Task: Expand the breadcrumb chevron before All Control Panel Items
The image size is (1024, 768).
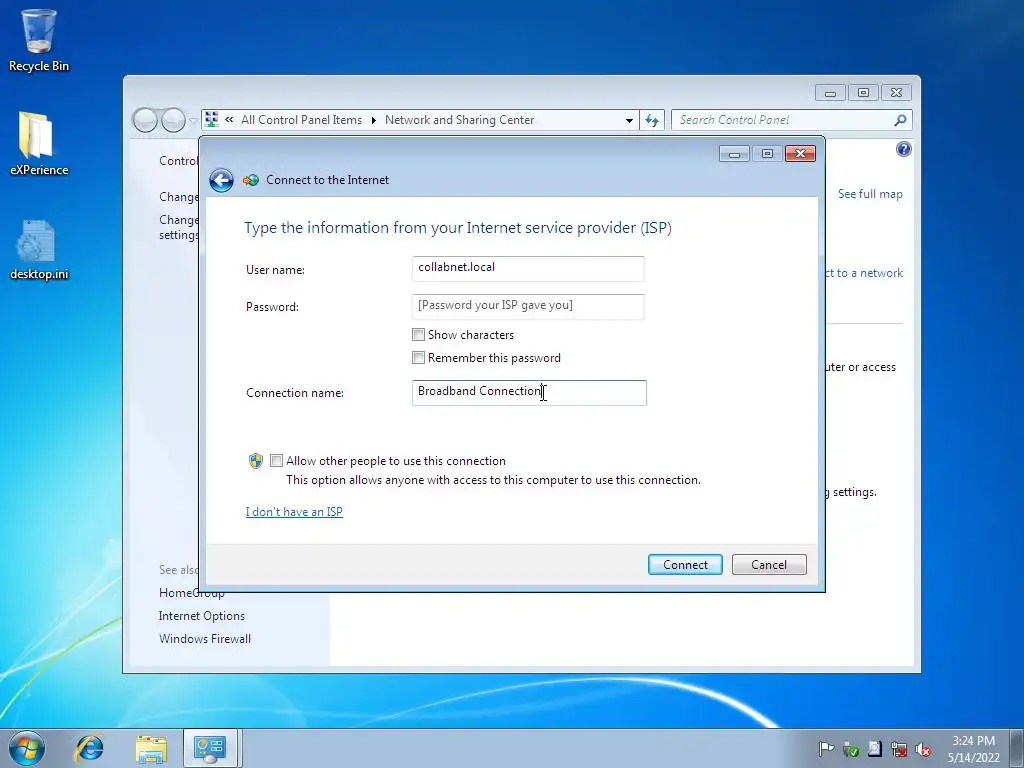Action: pos(229,120)
